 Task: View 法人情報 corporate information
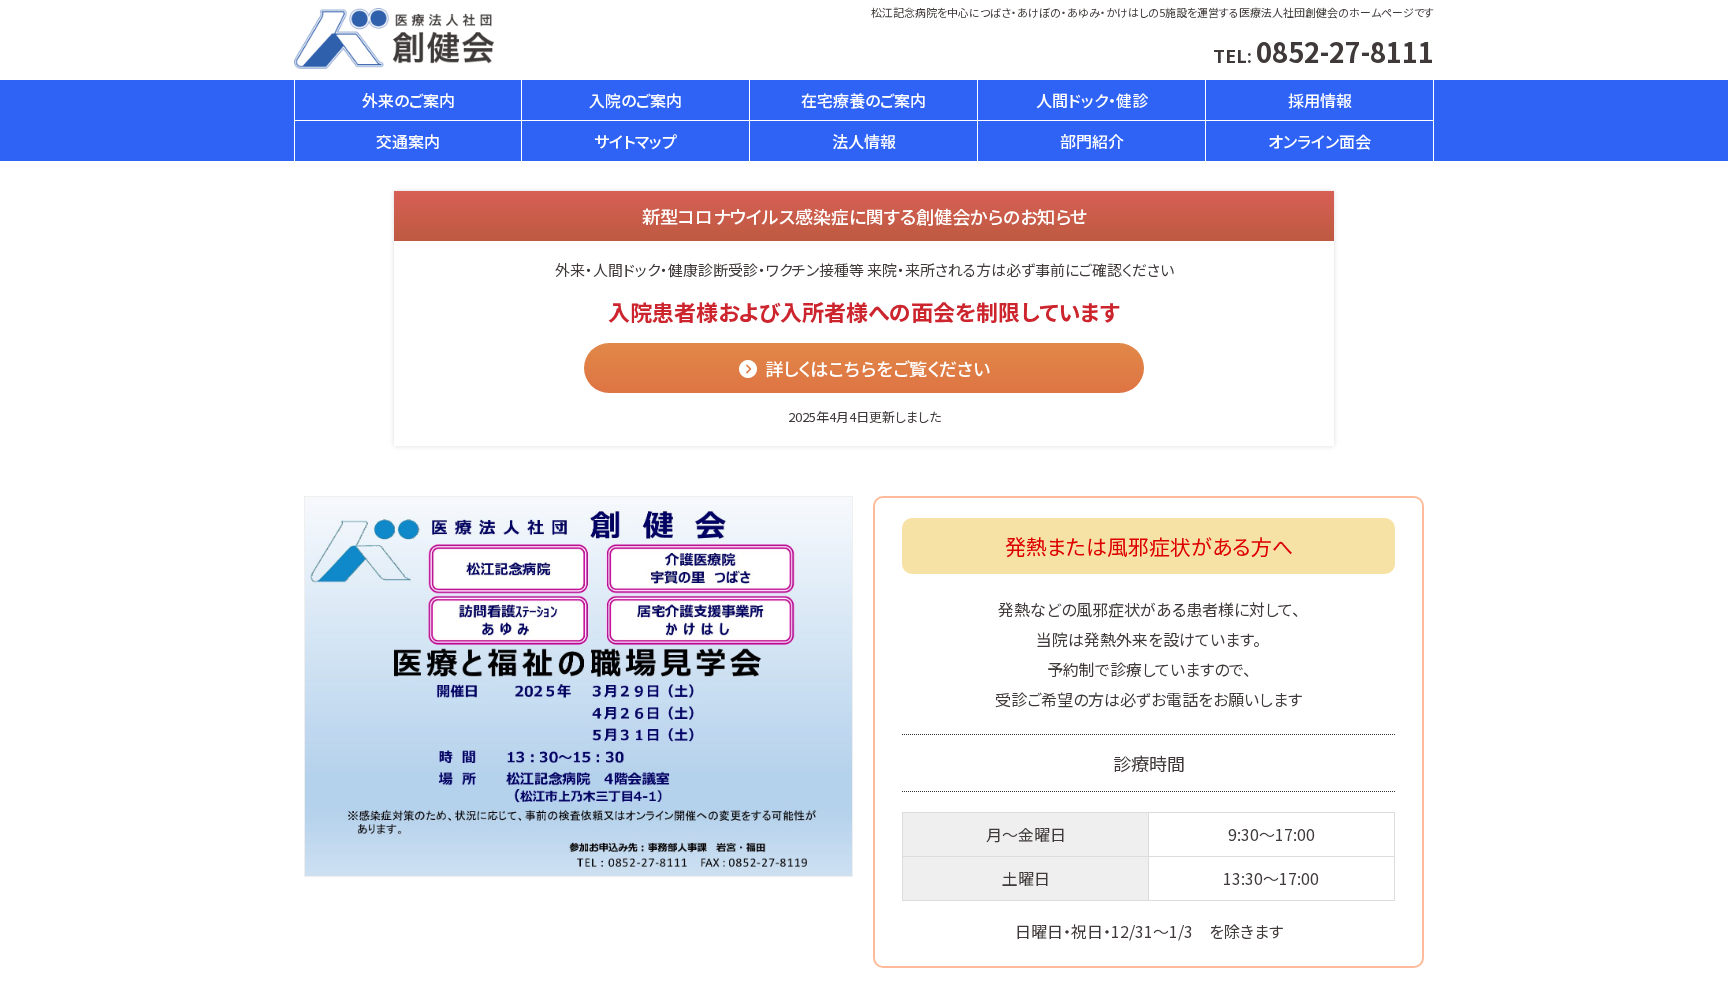pyautogui.click(x=862, y=141)
